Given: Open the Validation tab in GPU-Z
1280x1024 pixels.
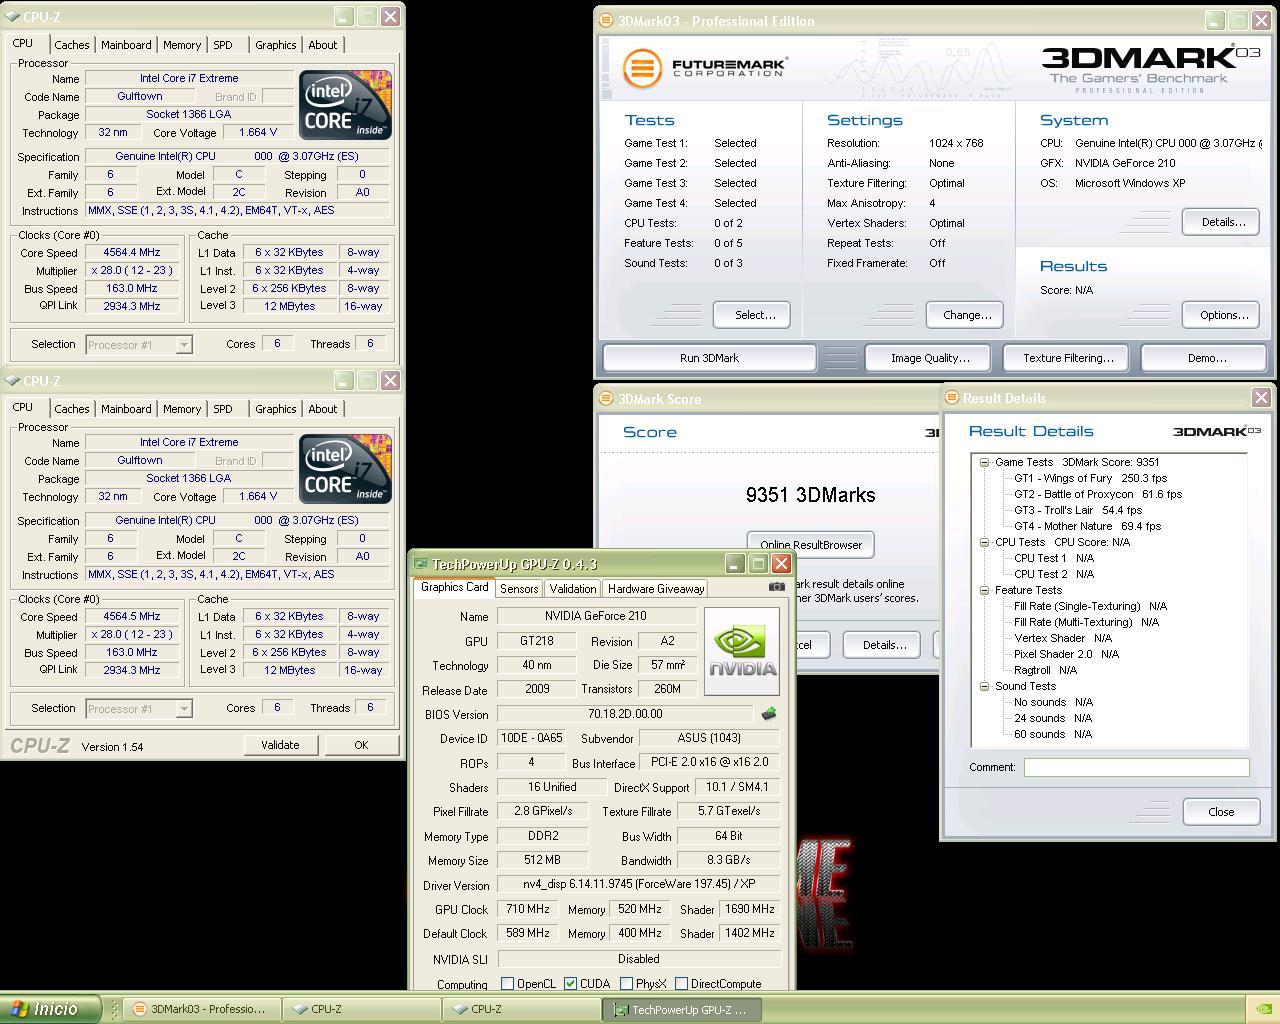Looking at the screenshot, I should [x=573, y=589].
